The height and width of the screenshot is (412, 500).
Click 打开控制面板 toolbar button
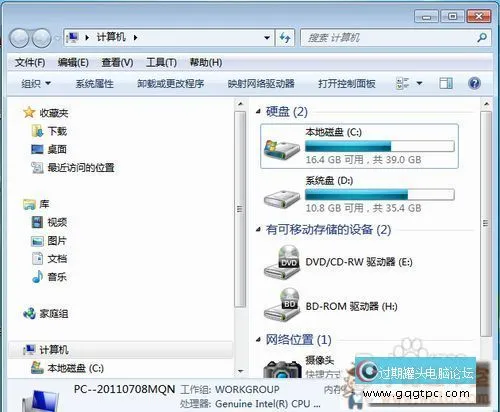(x=347, y=83)
